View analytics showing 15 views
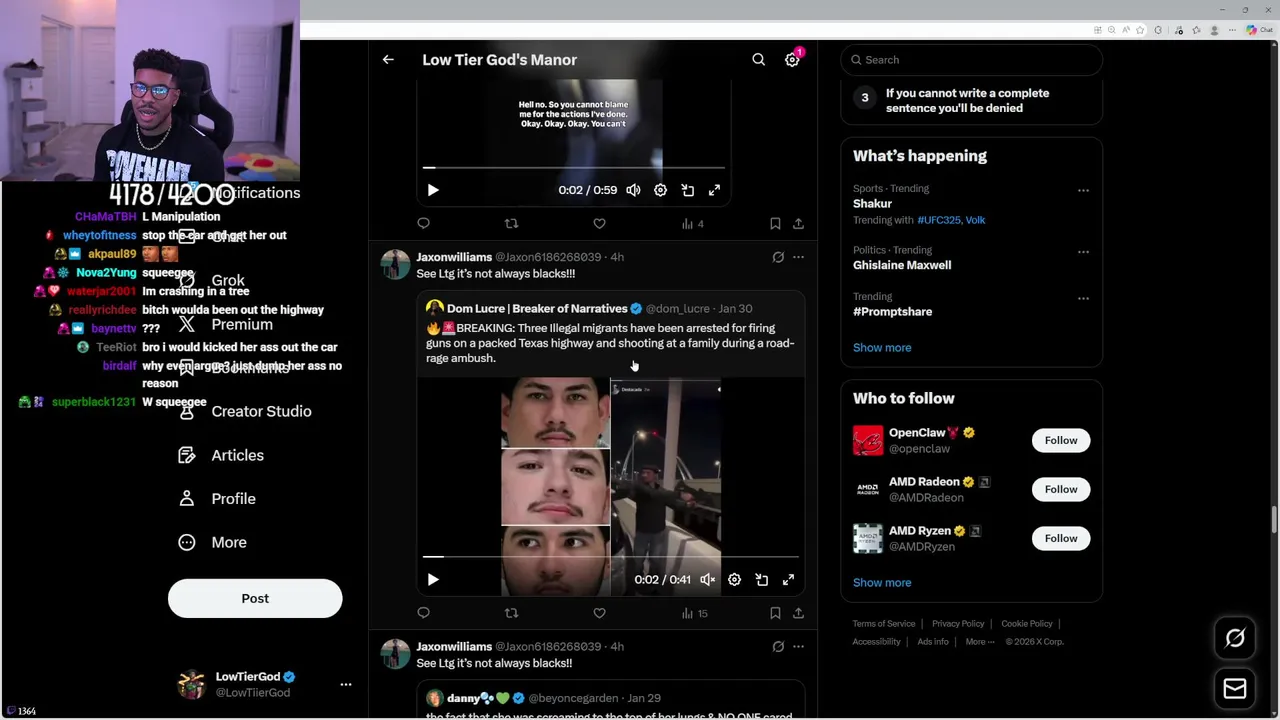The image size is (1280, 720). [695, 613]
